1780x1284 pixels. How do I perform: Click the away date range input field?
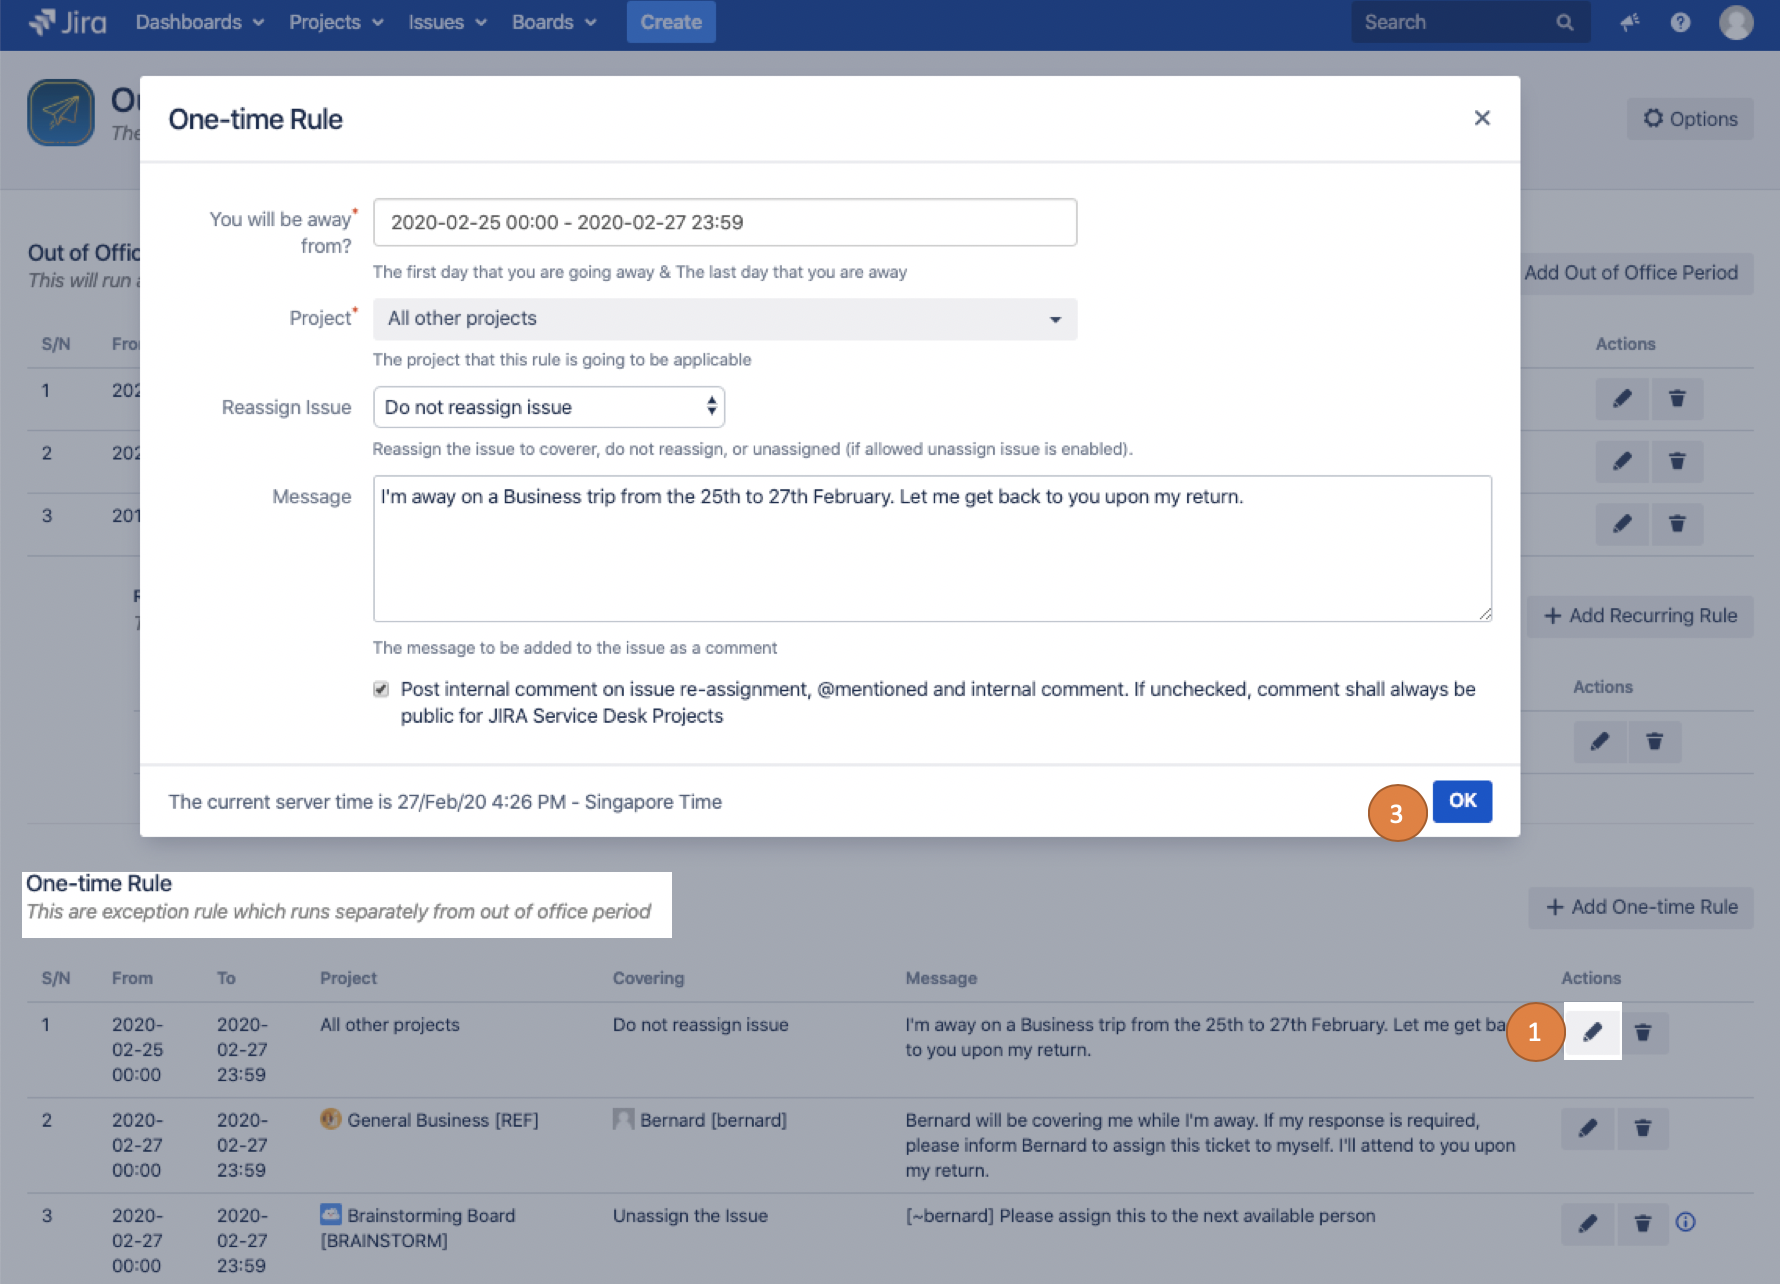click(x=724, y=222)
